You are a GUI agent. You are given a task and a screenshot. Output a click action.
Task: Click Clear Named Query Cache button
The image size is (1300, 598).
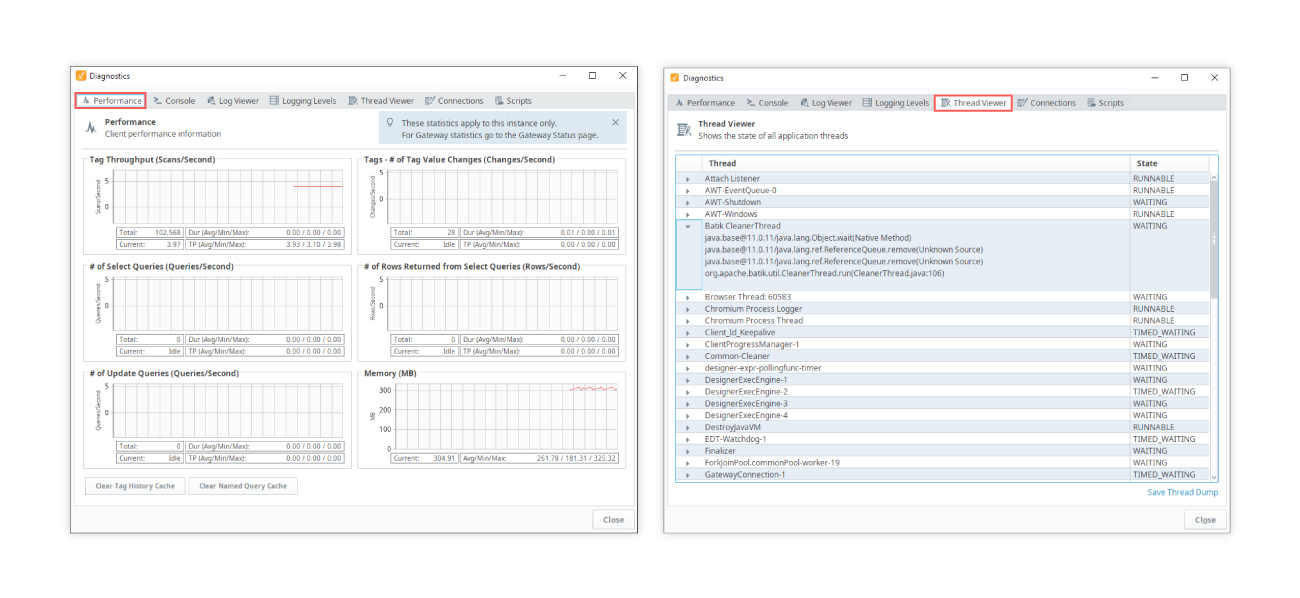243,486
